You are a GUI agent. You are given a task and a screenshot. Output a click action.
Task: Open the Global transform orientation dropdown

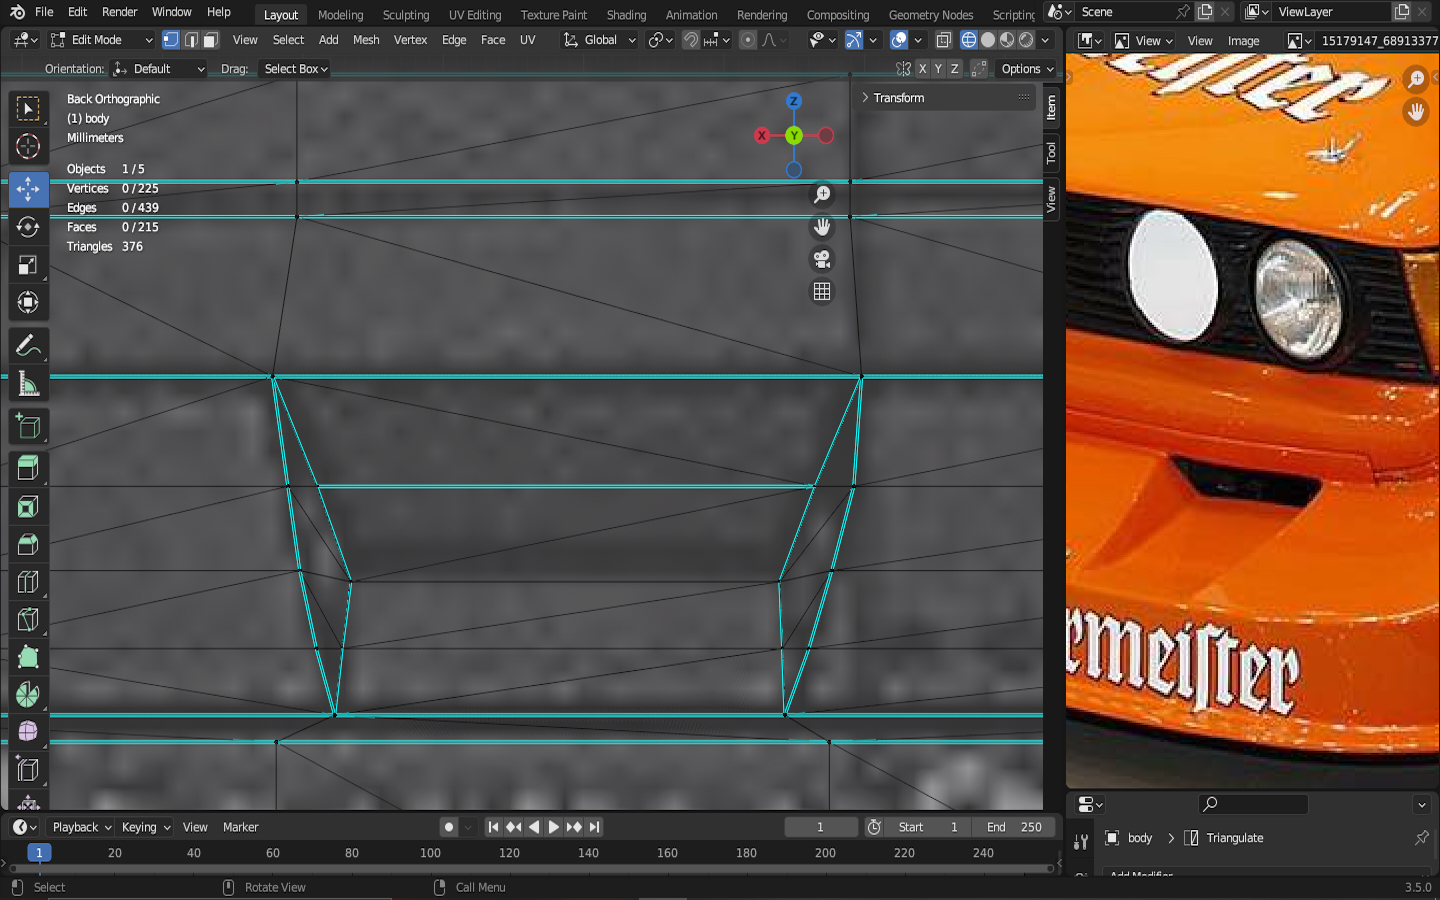coord(599,40)
